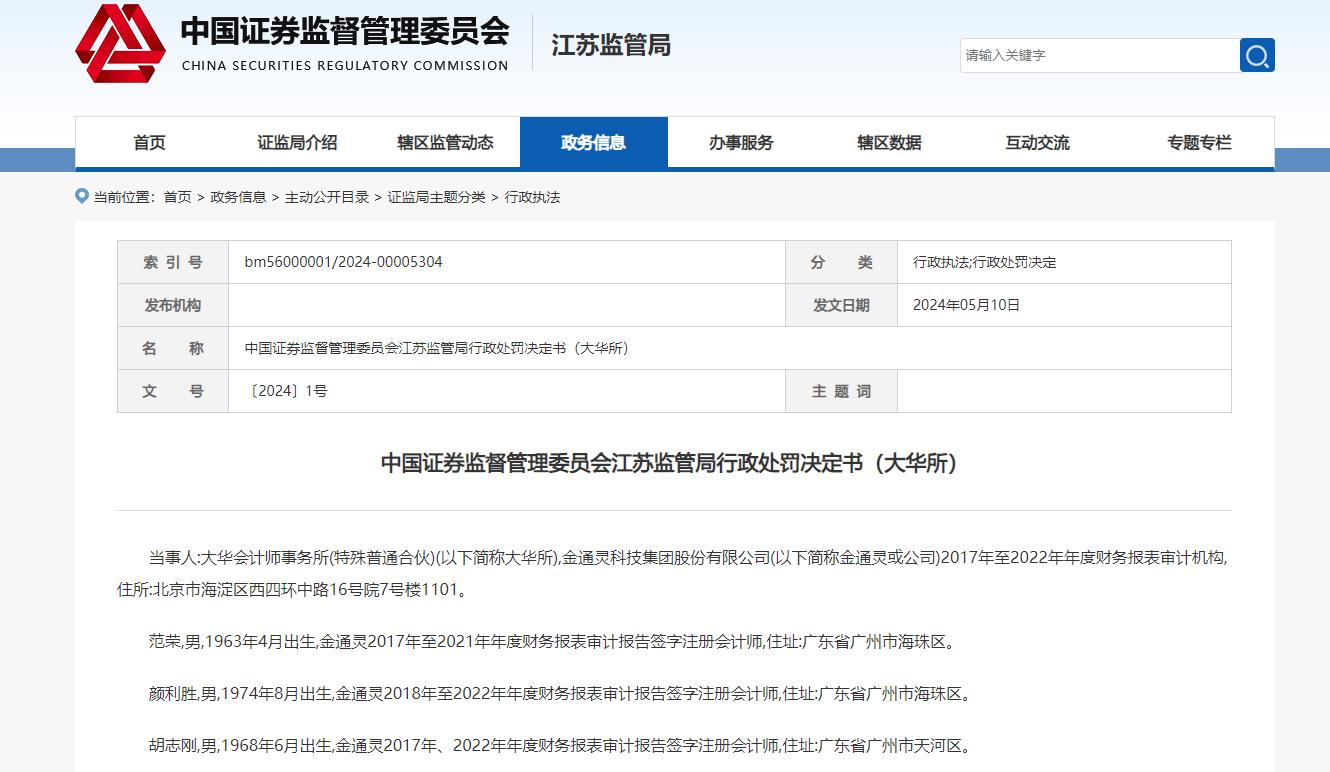Image resolution: width=1330 pixels, height=772 pixels.
Task: Click the 文 号 table label
Action: tap(173, 391)
